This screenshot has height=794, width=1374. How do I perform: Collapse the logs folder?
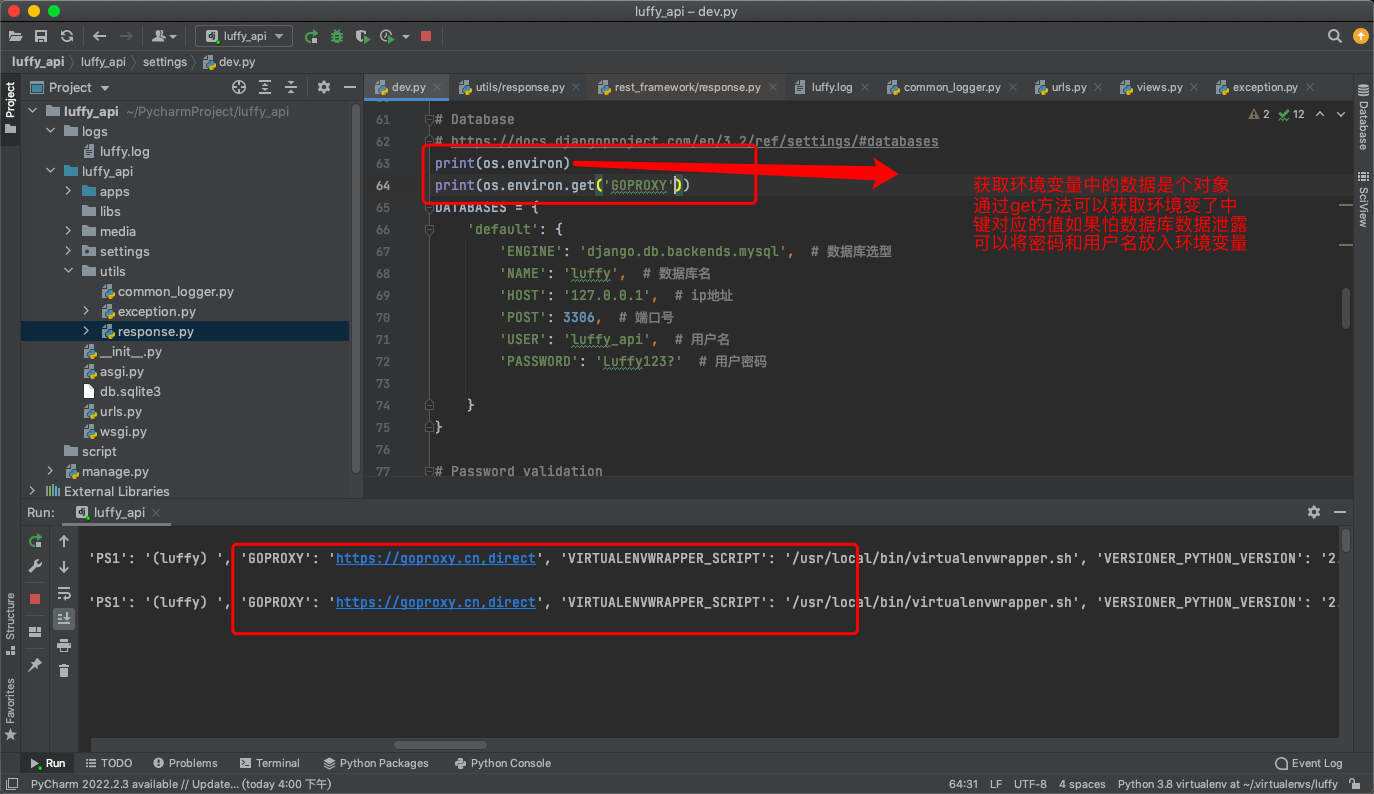pos(51,131)
